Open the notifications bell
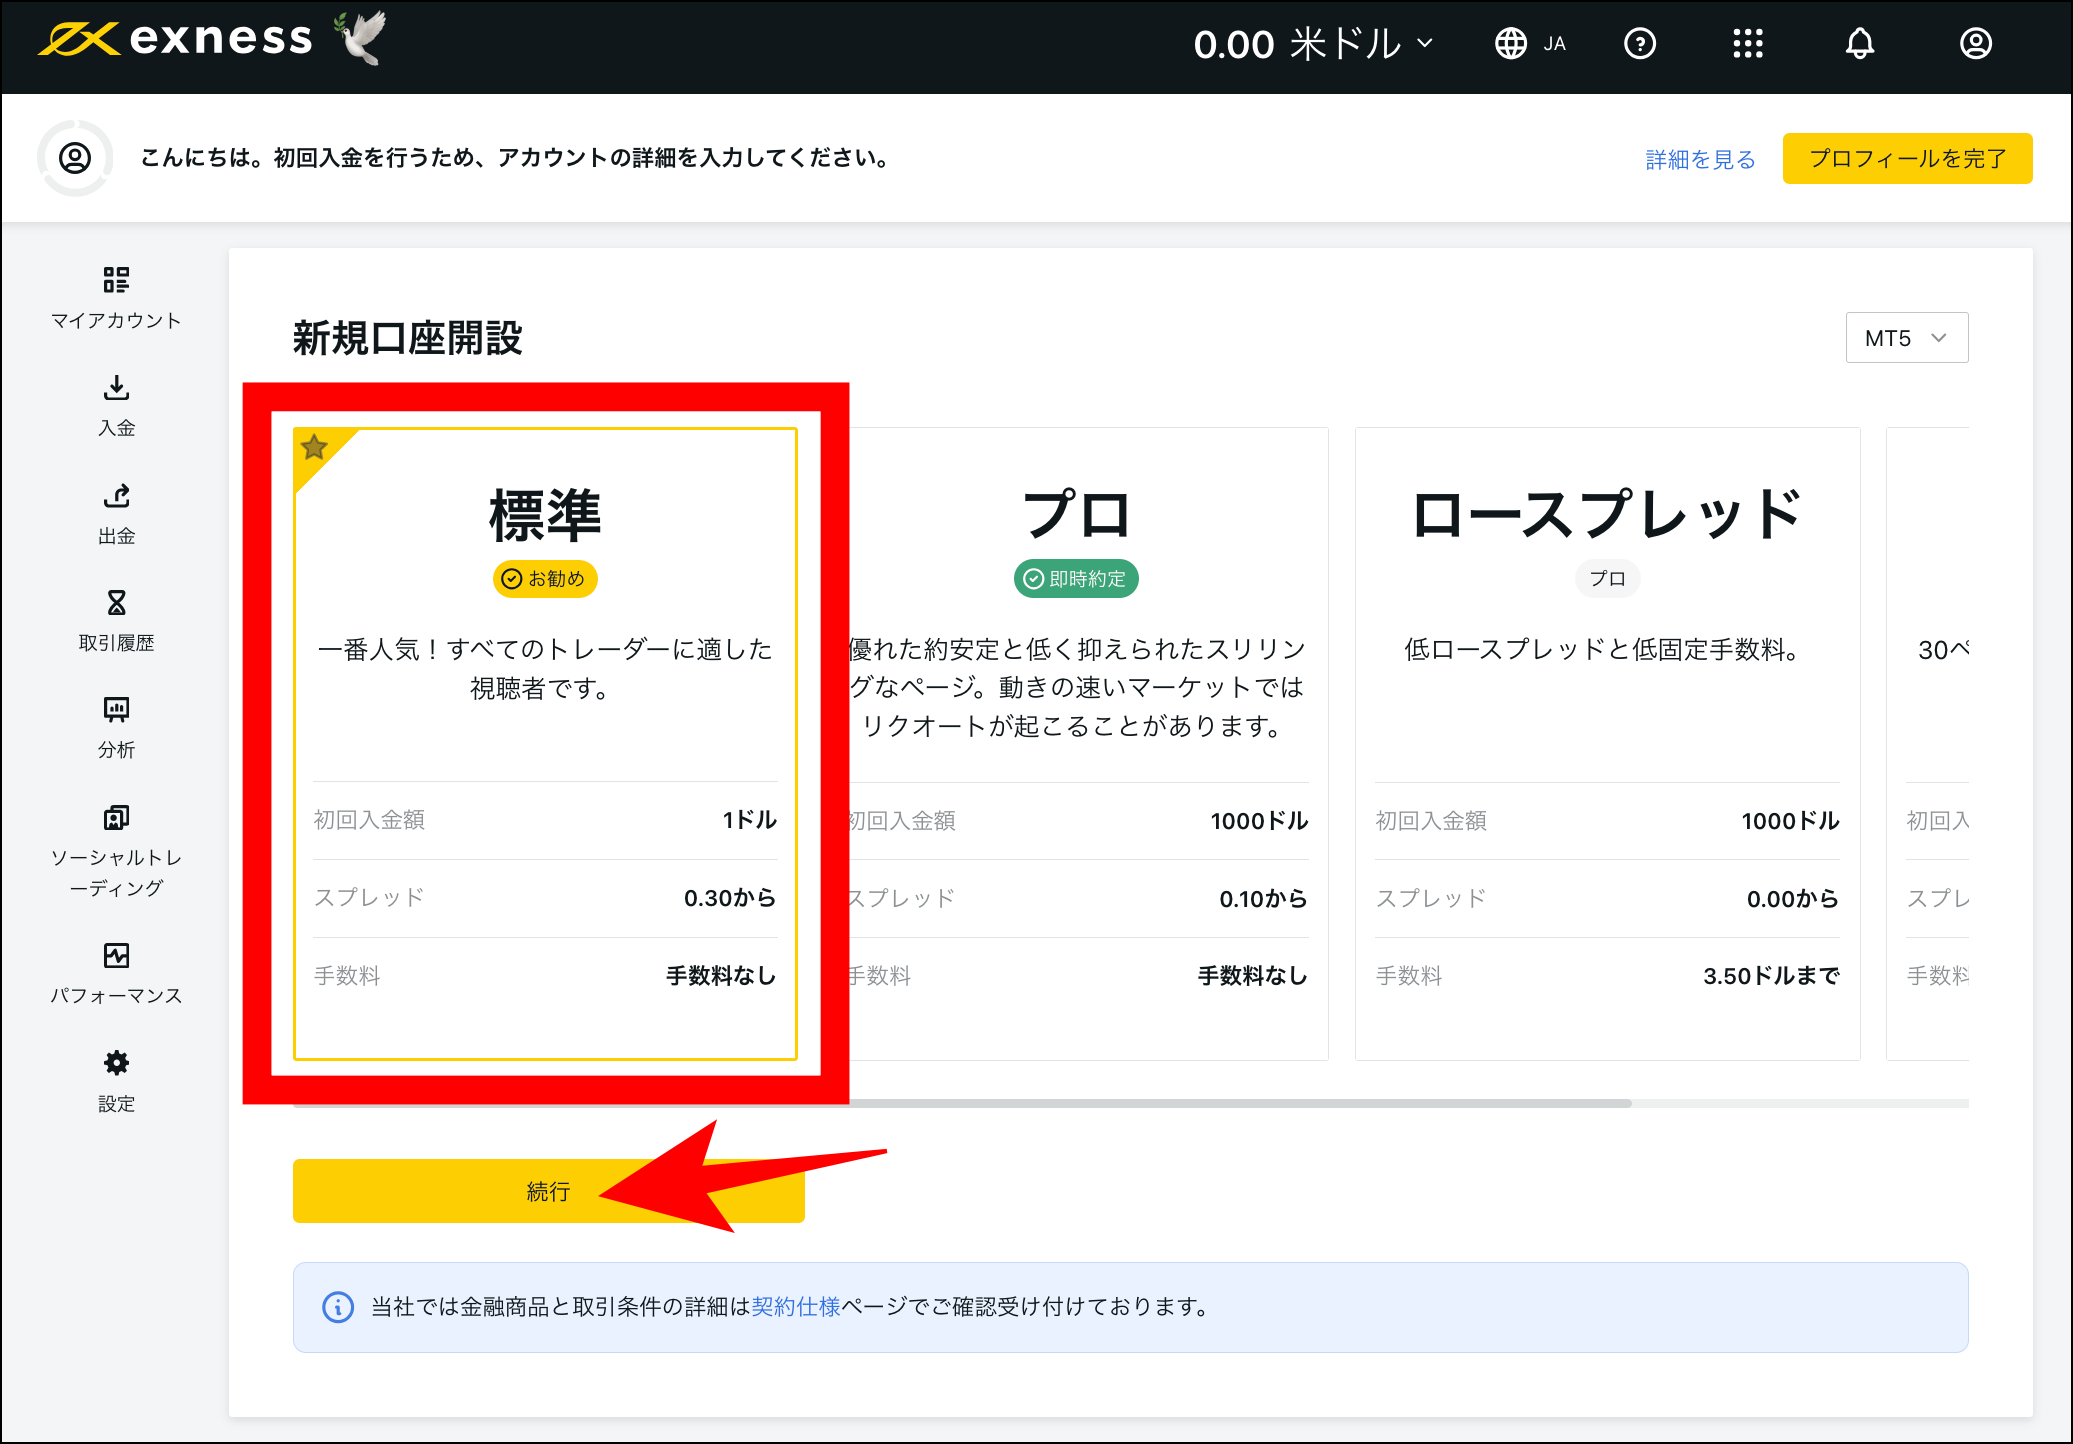This screenshot has width=2073, height=1444. pos(1859,43)
